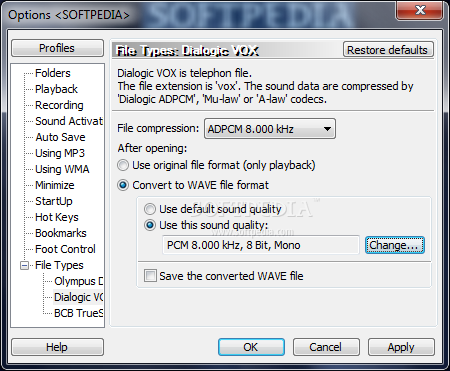
Task: Go to the Recording settings
Action: click(59, 105)
